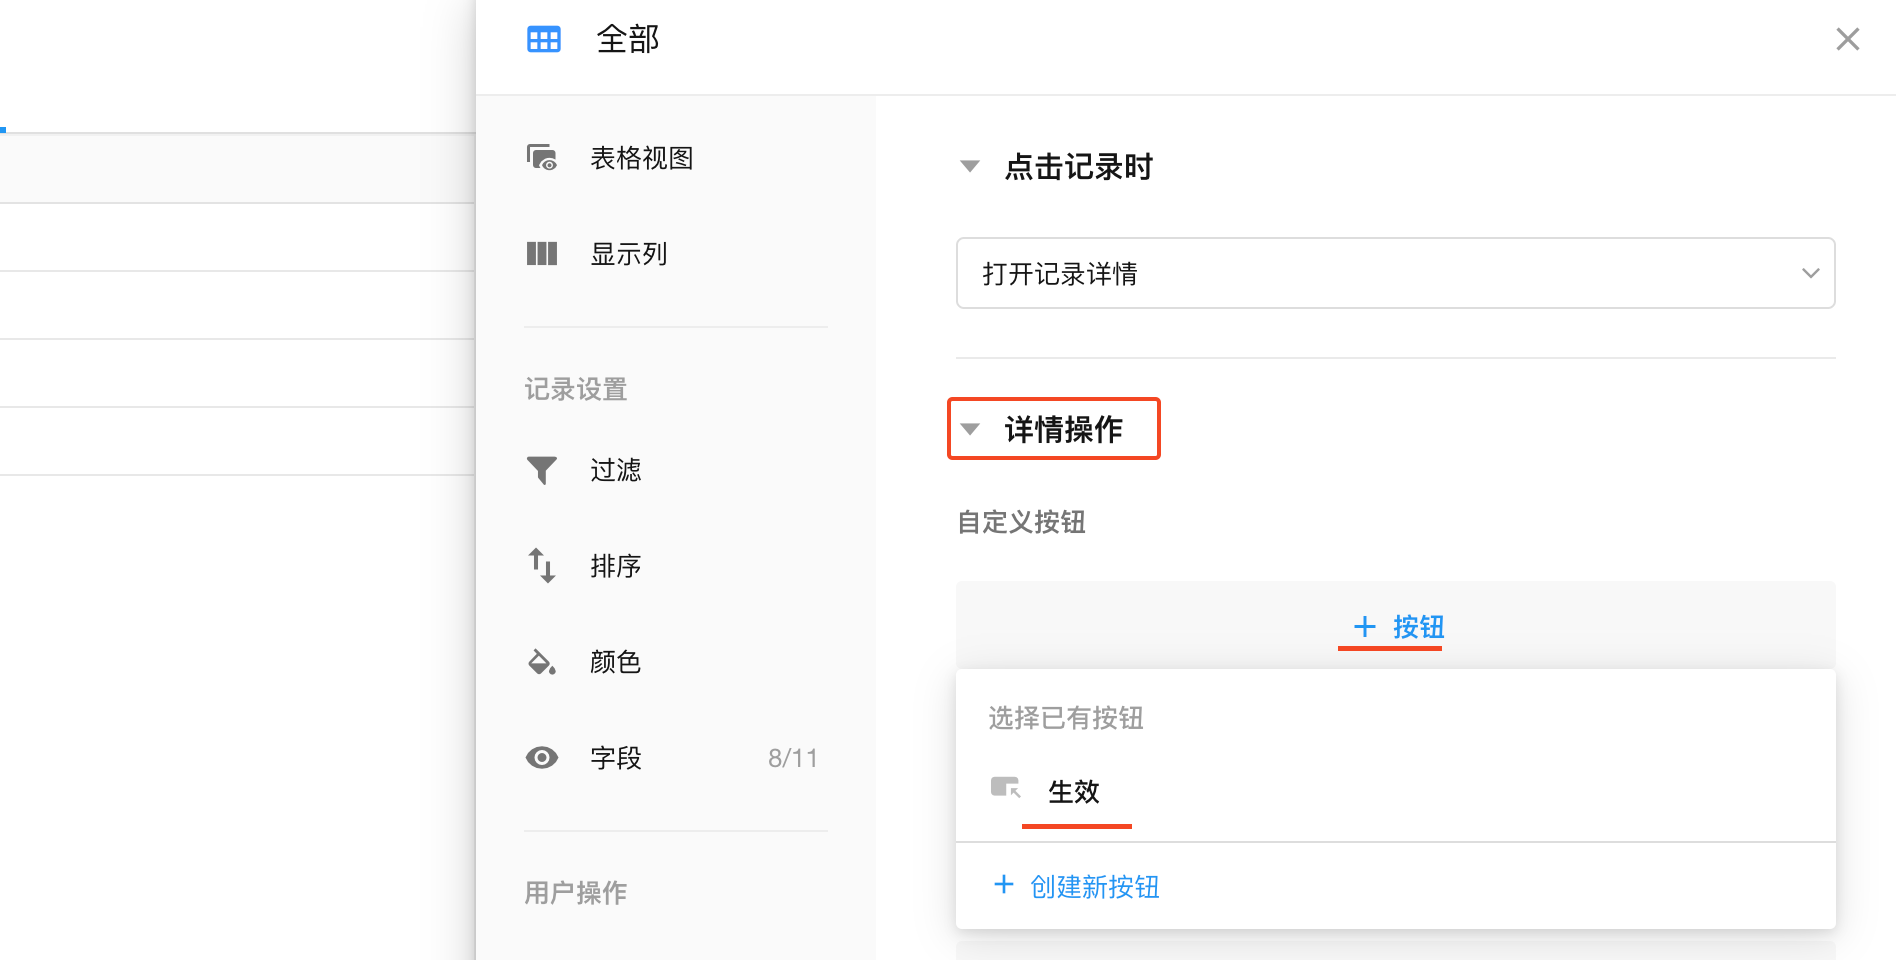Click the 显示列 columns icon
1896x960 pixels.
tap(541, 254)
